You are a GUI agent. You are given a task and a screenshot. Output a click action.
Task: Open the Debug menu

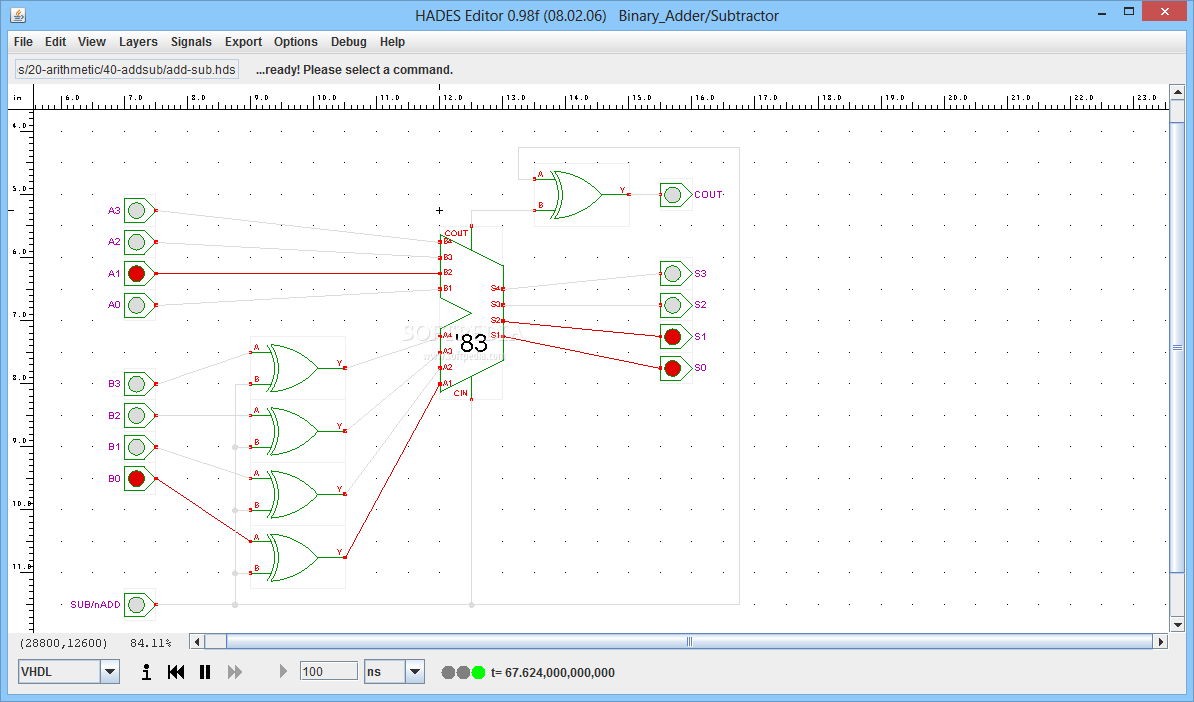(x=349, y=42)
